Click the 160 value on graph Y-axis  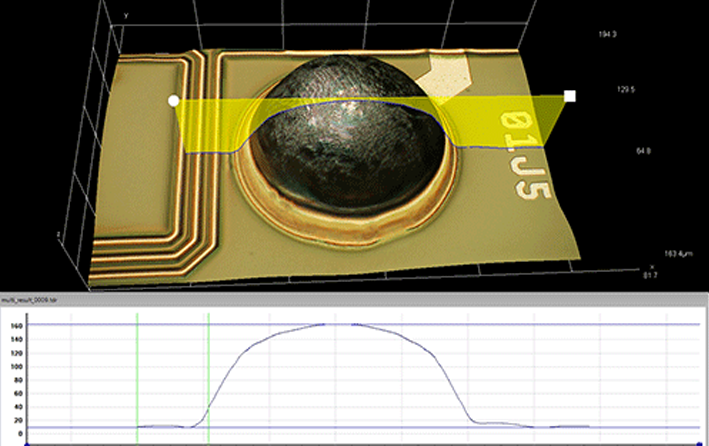coord(15,325)
